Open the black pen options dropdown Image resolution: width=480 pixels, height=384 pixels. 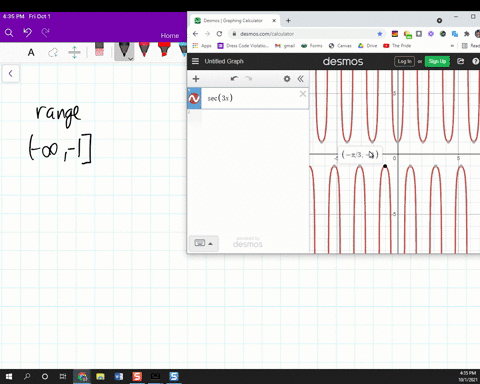[x=131, y=59]
